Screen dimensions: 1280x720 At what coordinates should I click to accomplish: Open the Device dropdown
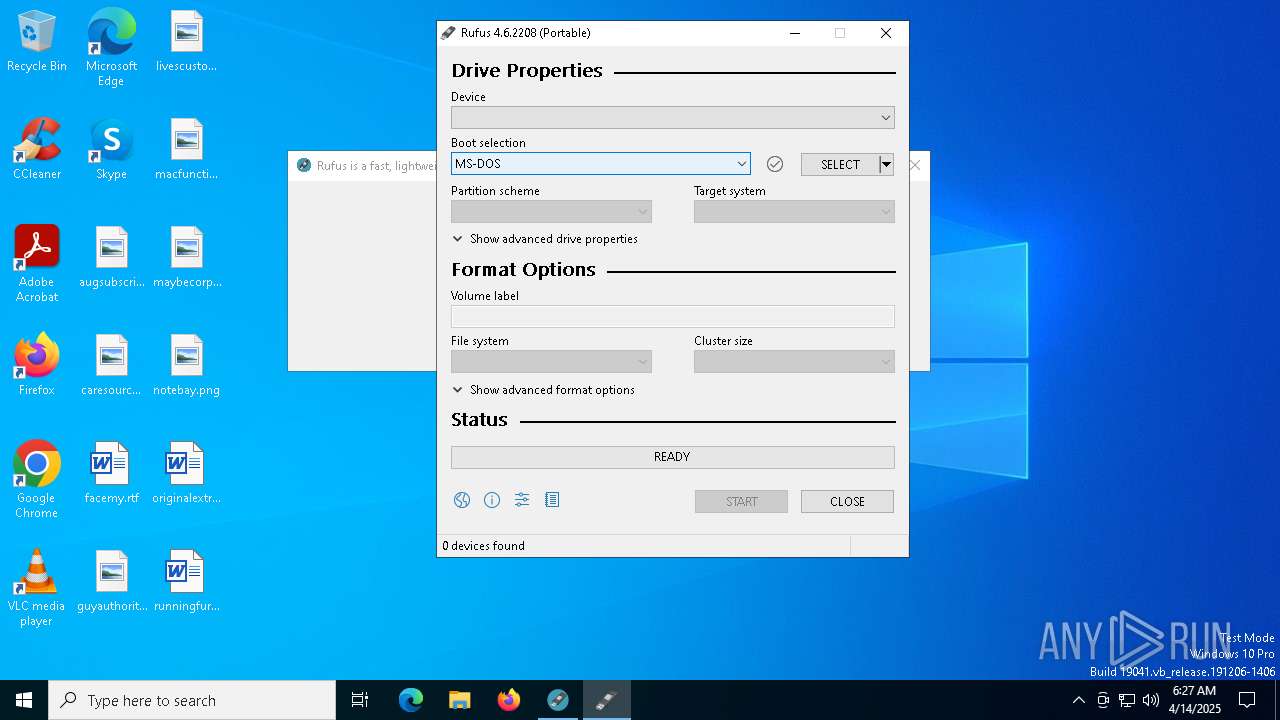673,118
